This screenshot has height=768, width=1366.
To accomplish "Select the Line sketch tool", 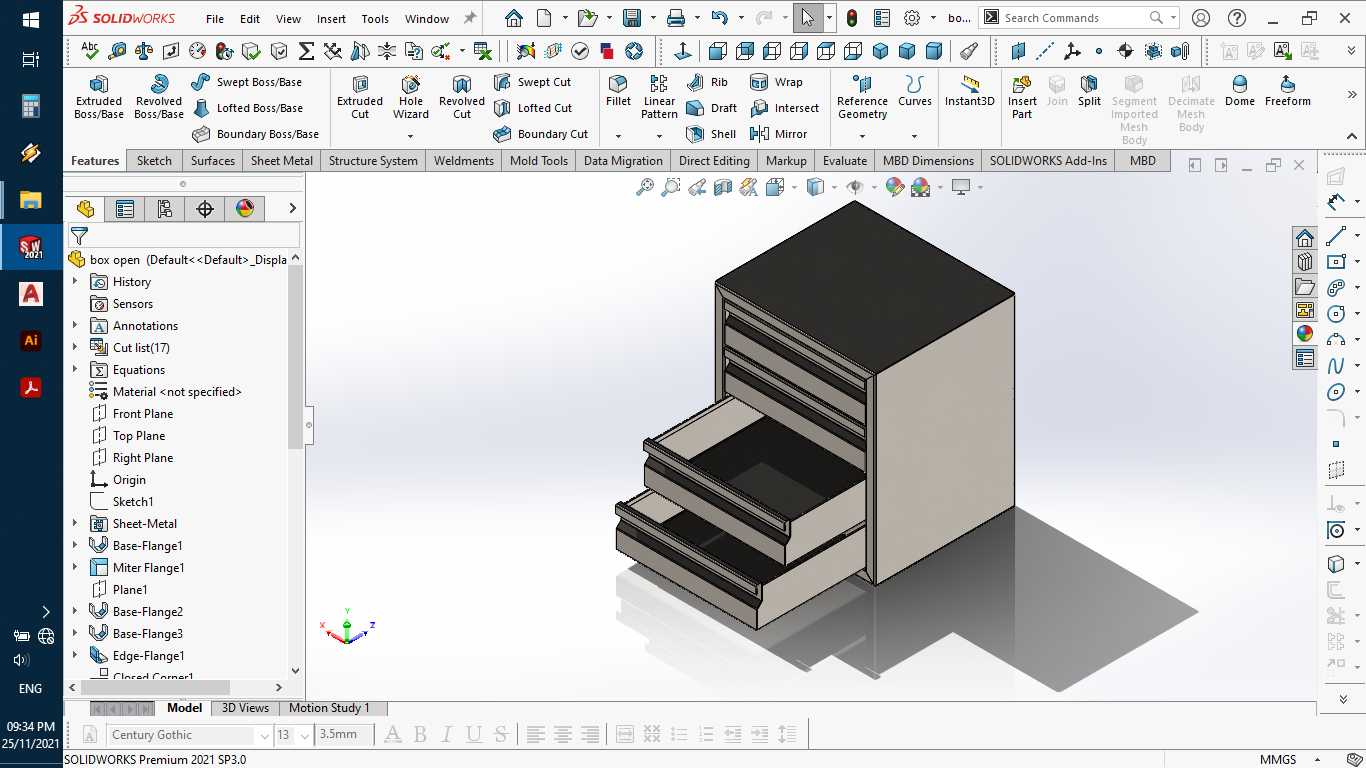I will coord(1336,237).
